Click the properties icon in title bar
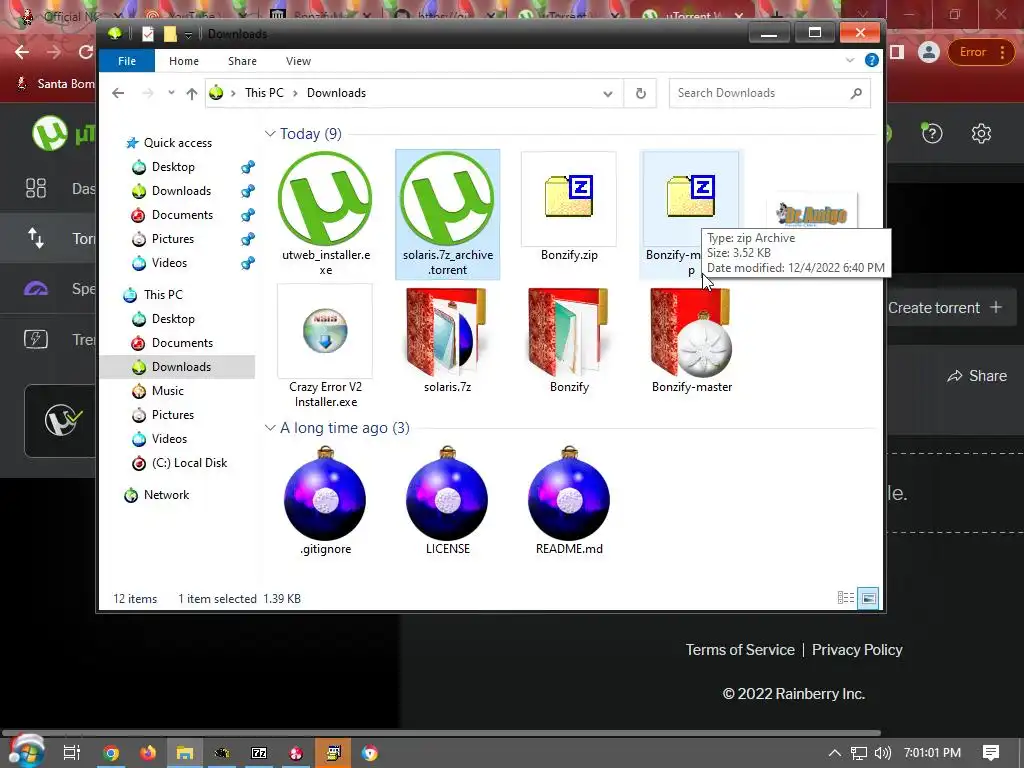 coord(148,34)
